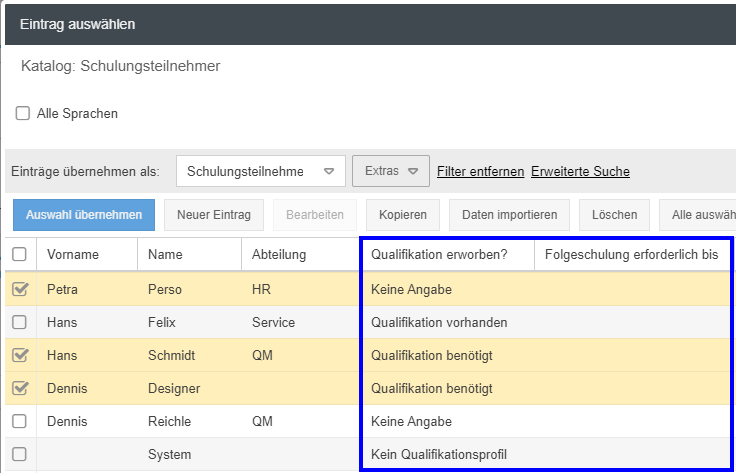Select the checkbox for Dennis Reichle

(20, 421)
